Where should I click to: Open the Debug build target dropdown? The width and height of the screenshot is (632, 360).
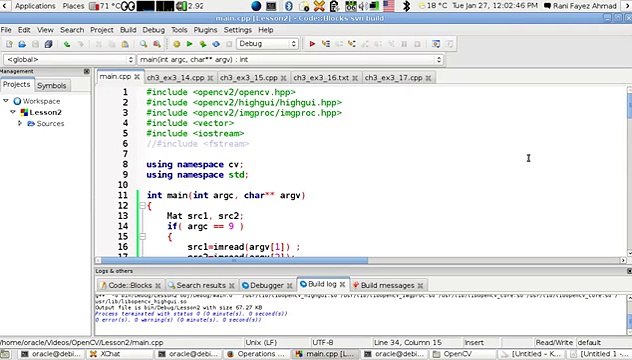point(267,44)
